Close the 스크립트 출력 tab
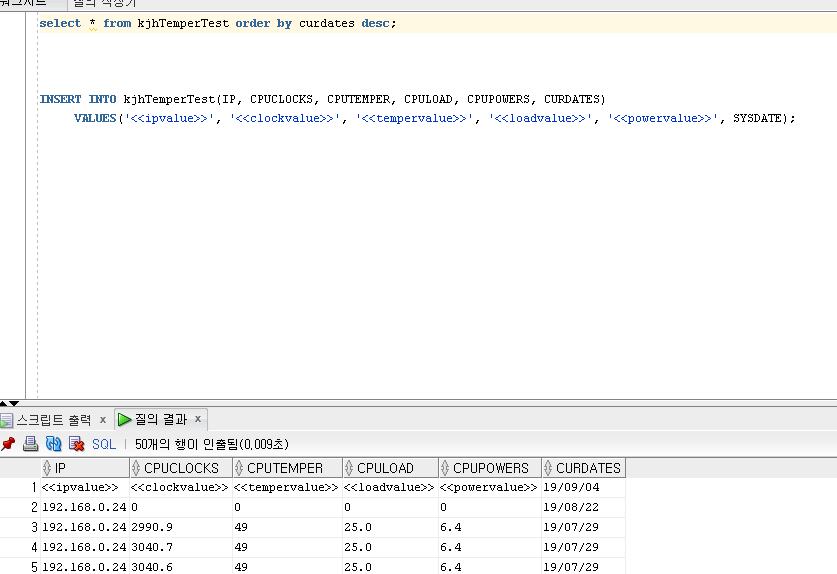837x574 pixels. tap(103, 420)
